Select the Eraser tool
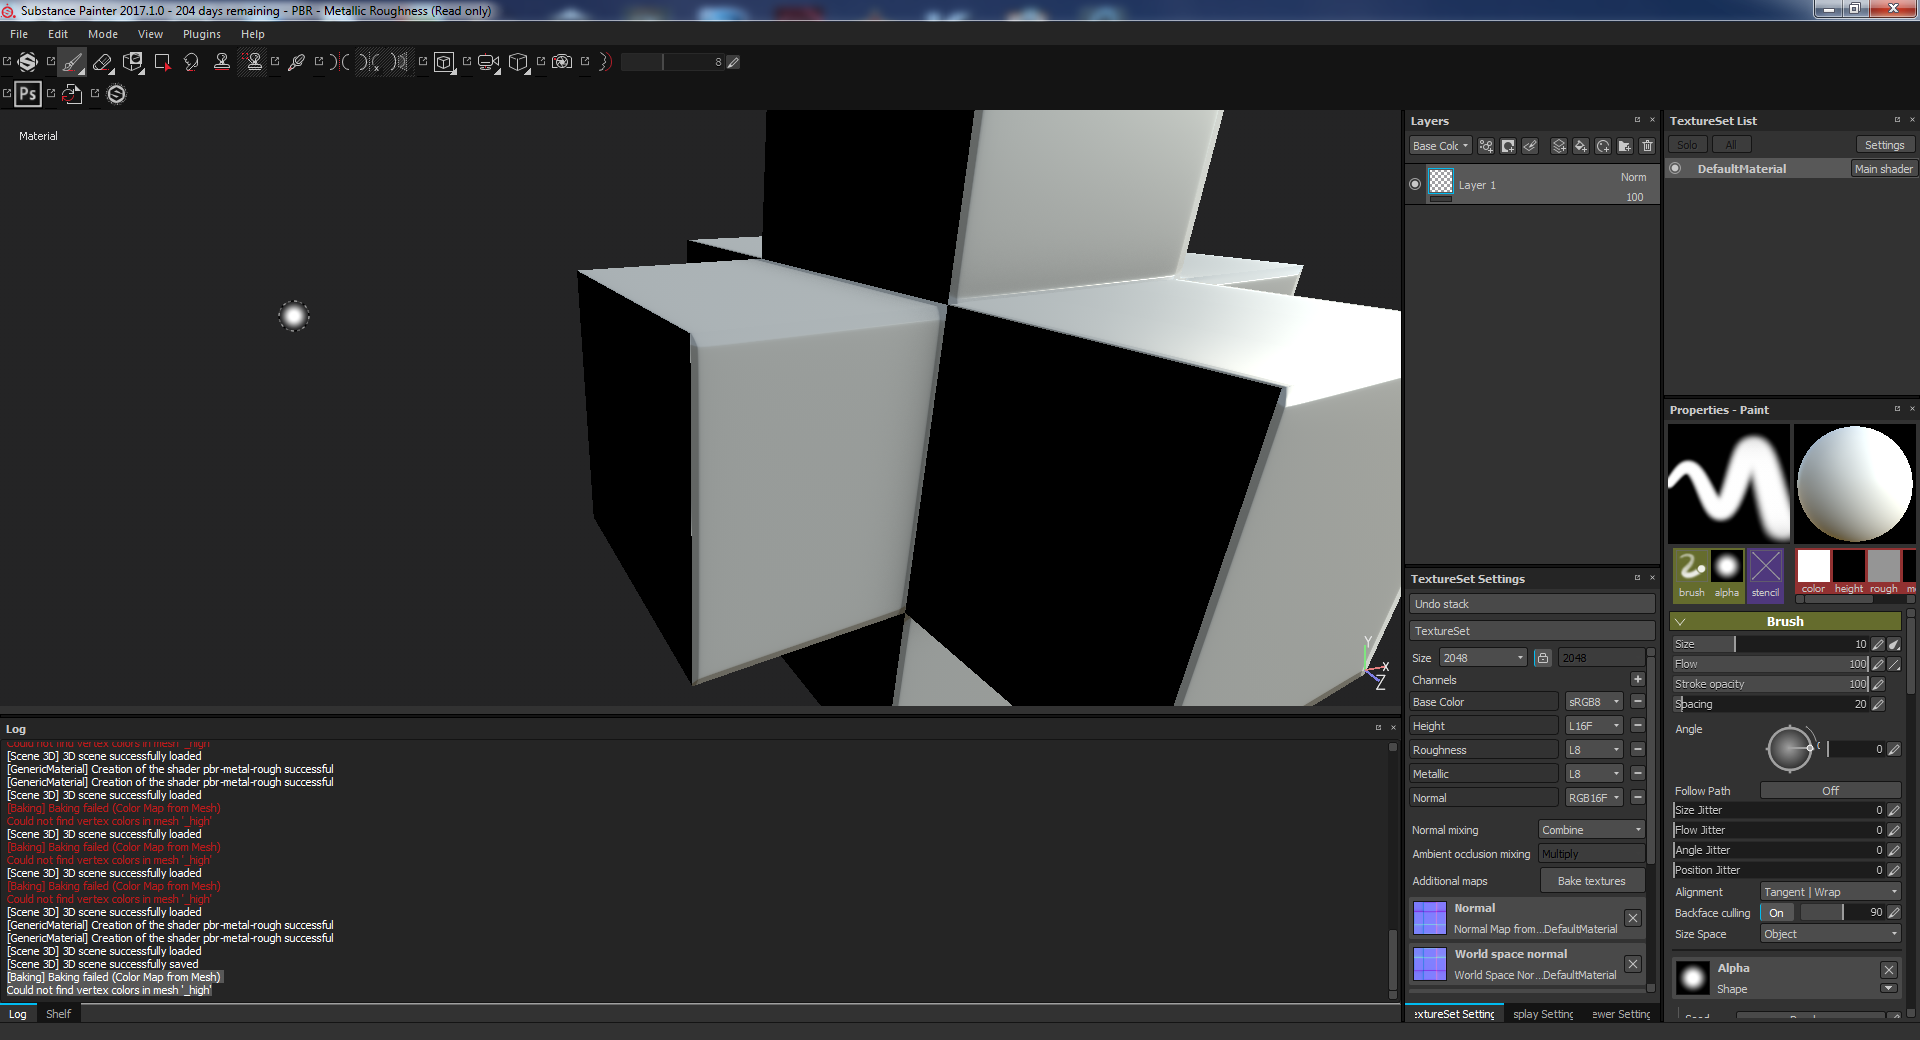 coord(102,62)
